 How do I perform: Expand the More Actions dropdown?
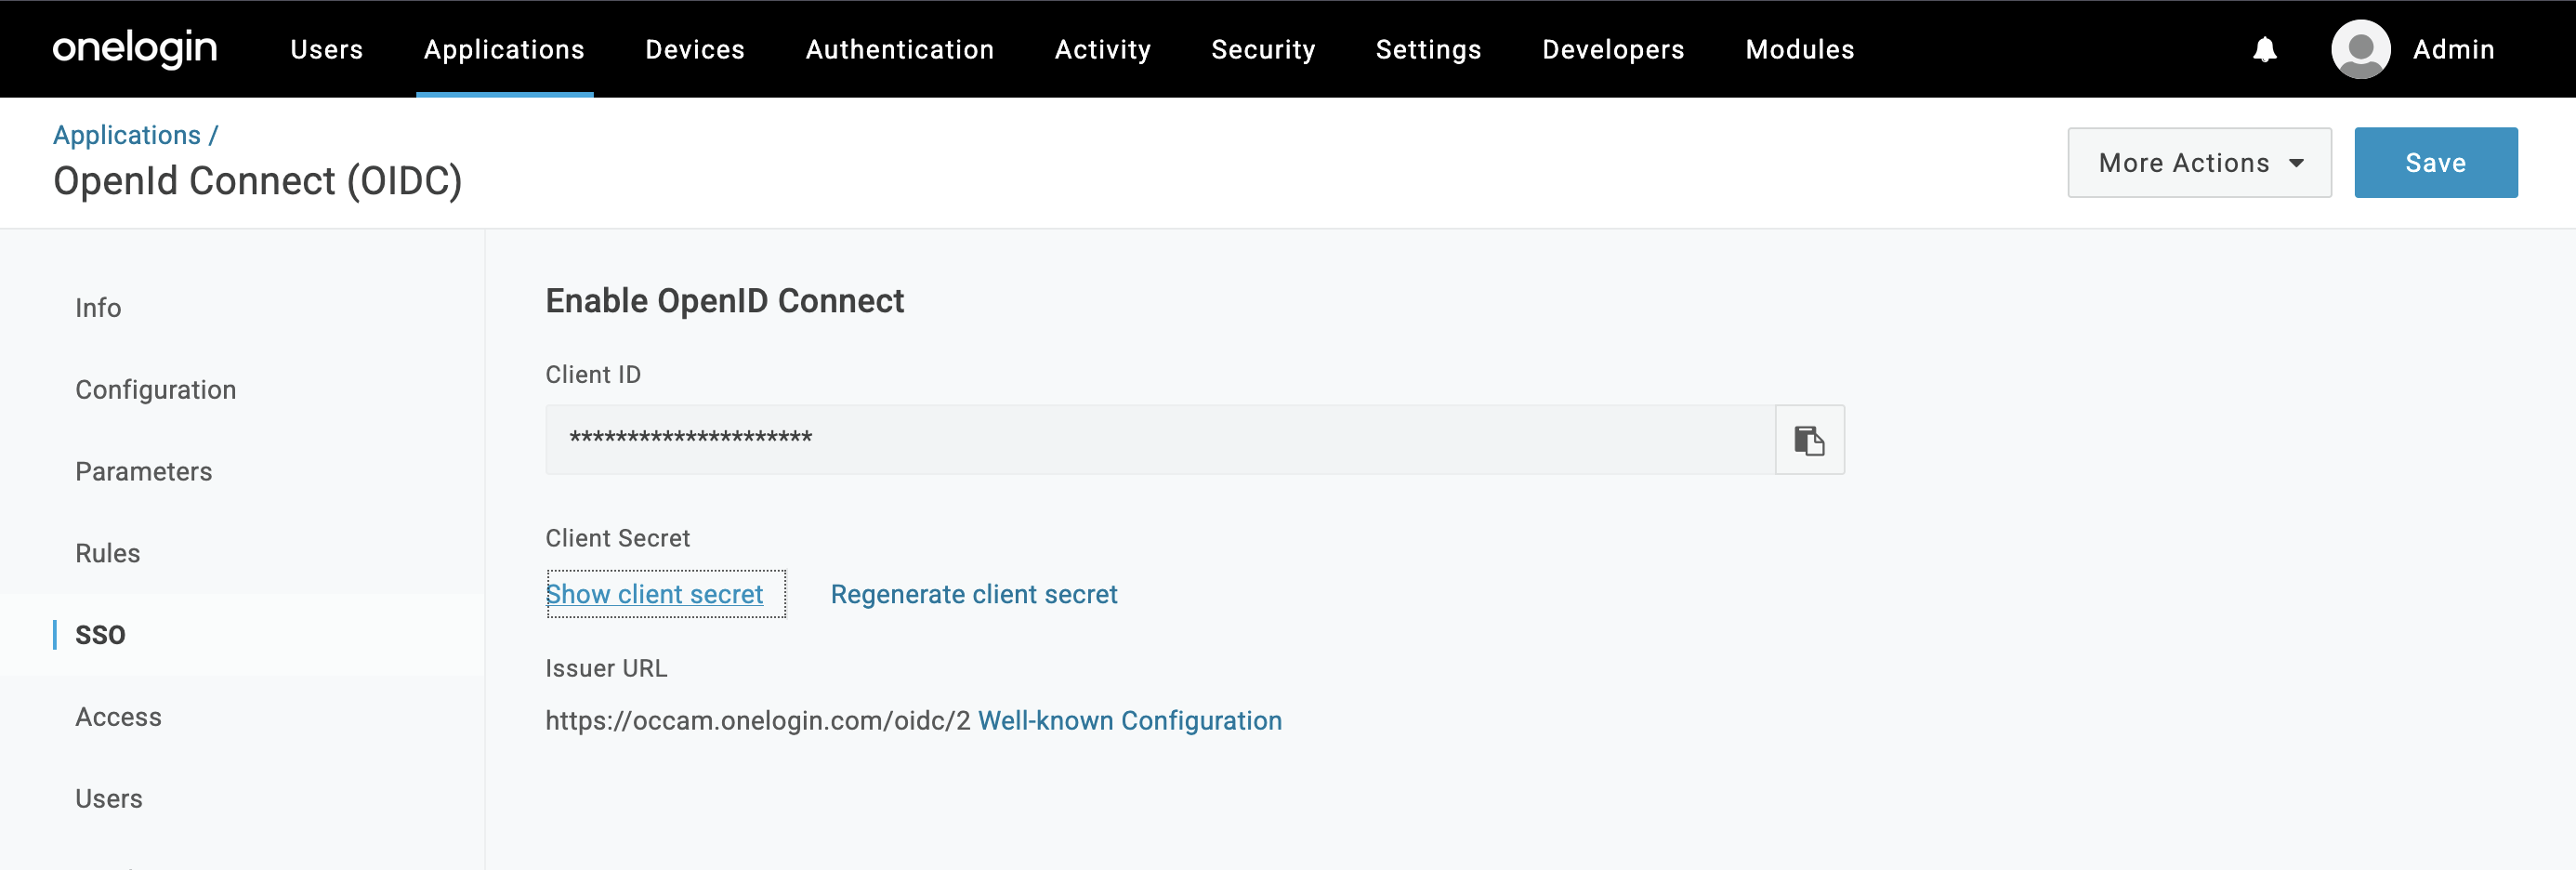(2199, 163)
